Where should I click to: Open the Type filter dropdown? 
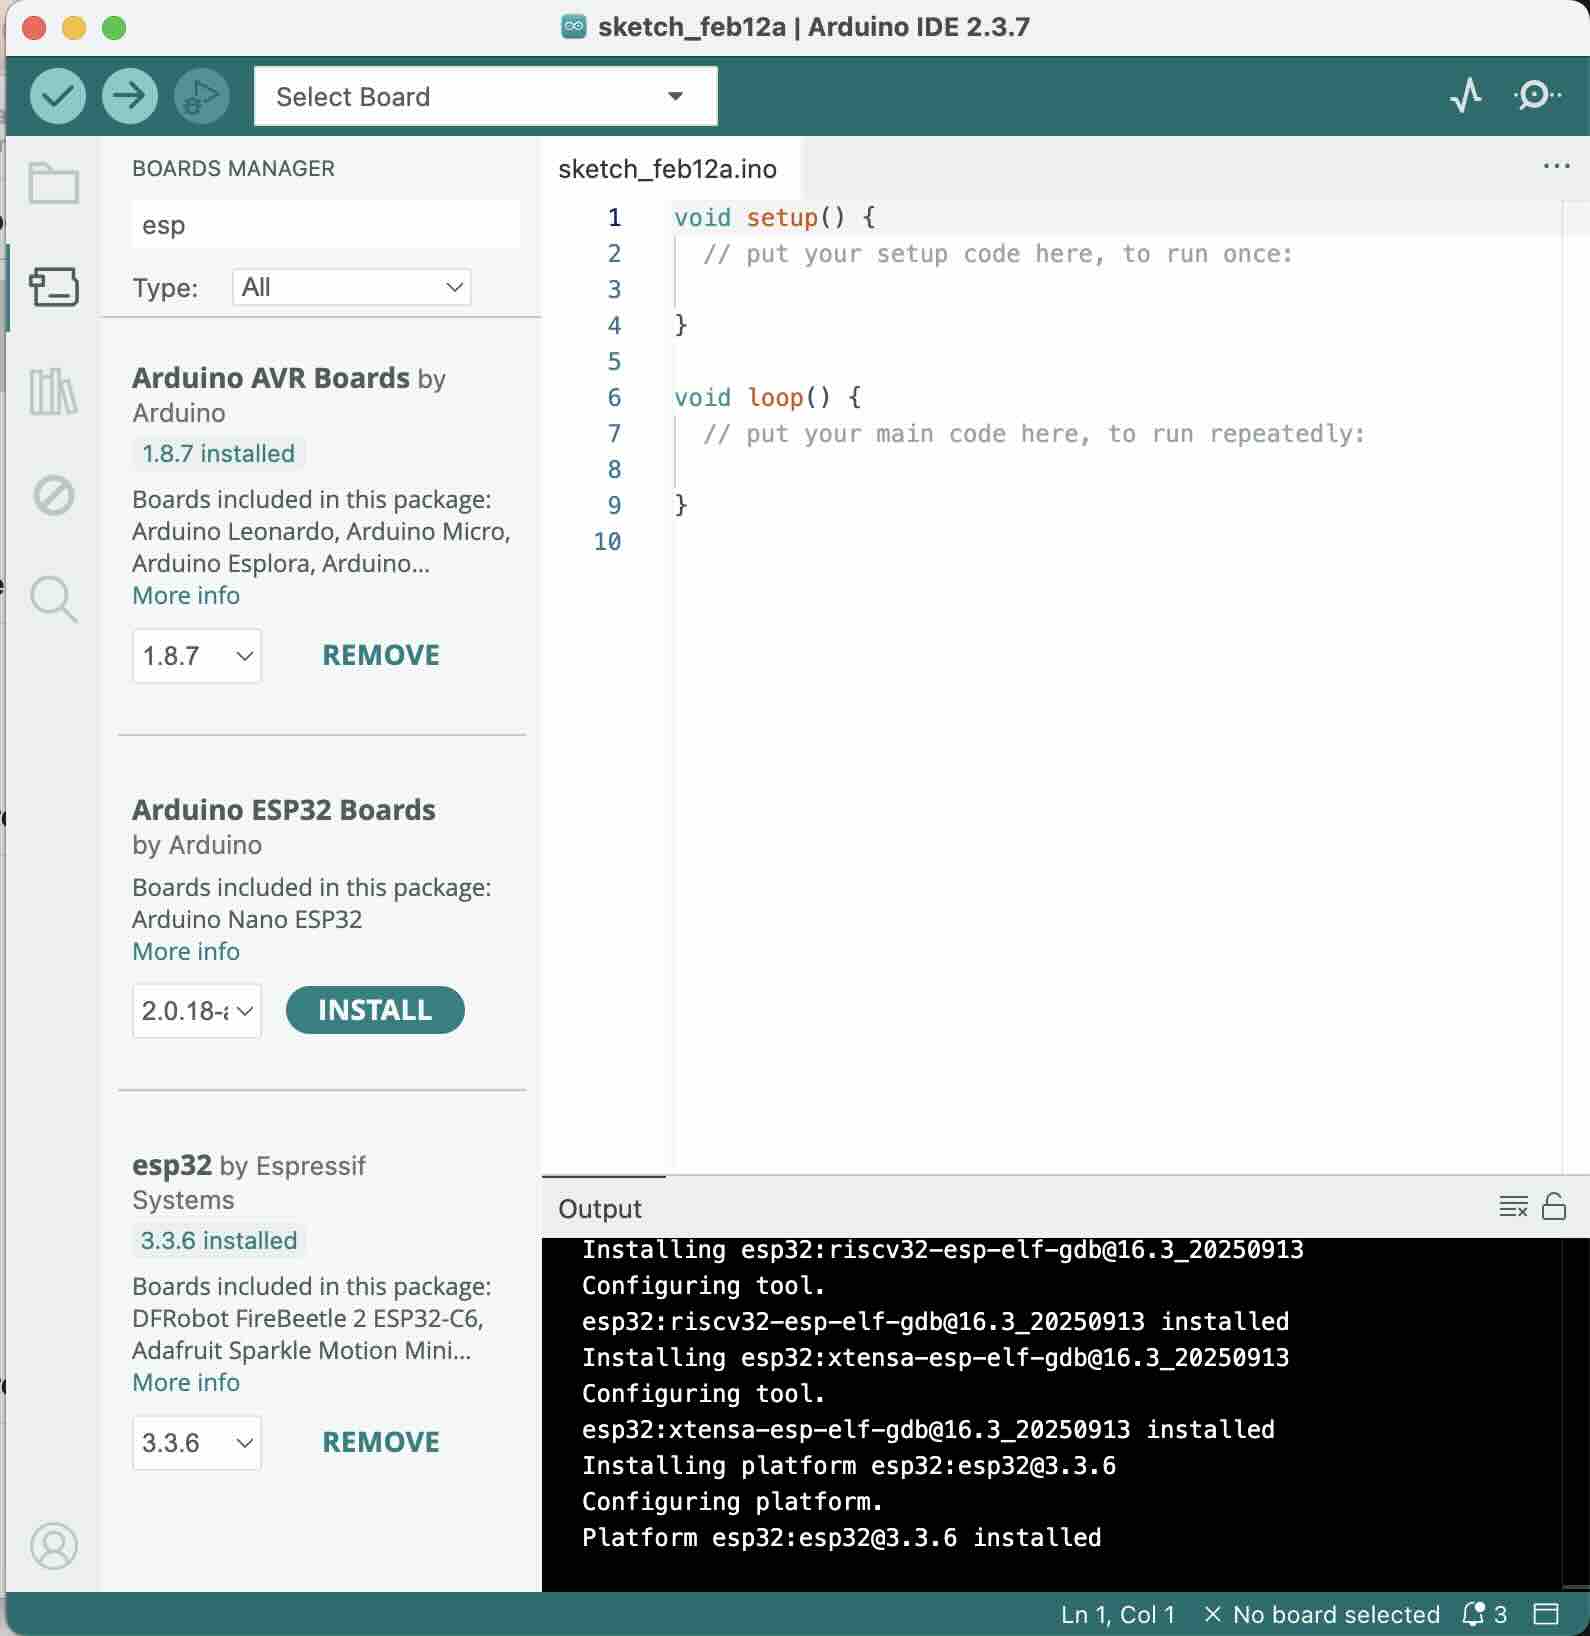352,288
